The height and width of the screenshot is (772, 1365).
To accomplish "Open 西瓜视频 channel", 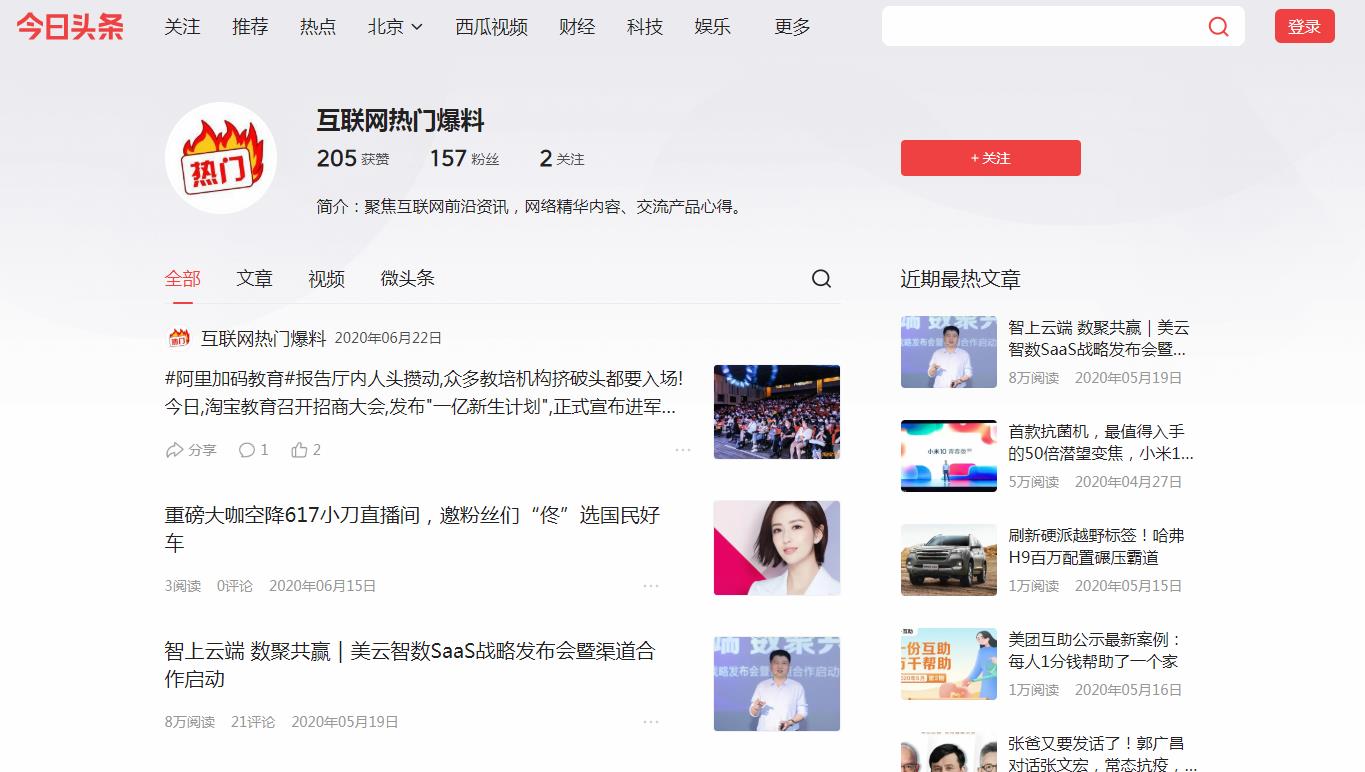I will coord(491,27).
